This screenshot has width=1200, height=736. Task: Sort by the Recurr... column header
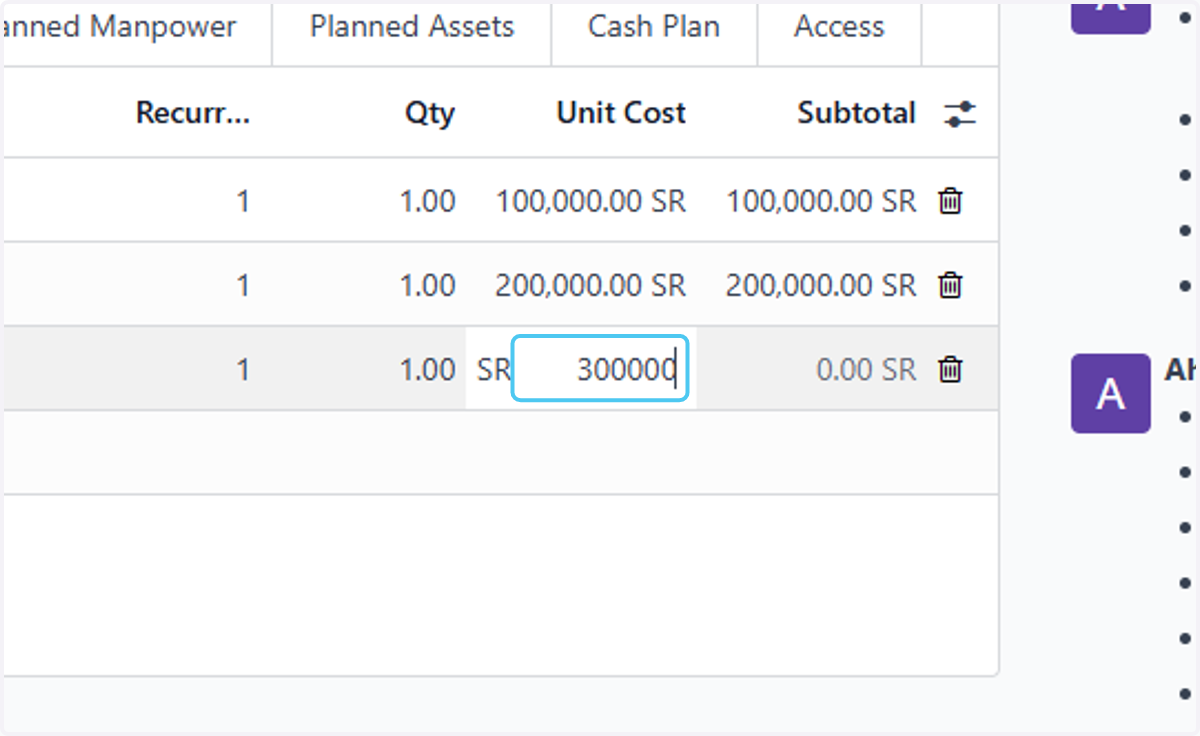[x=193, y=113]
